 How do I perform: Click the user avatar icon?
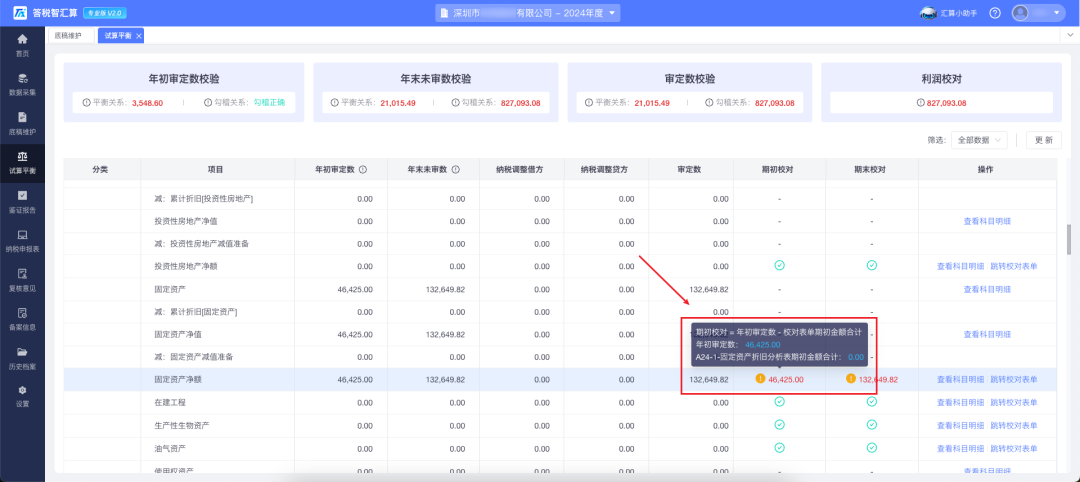(x=1020, y=13)
